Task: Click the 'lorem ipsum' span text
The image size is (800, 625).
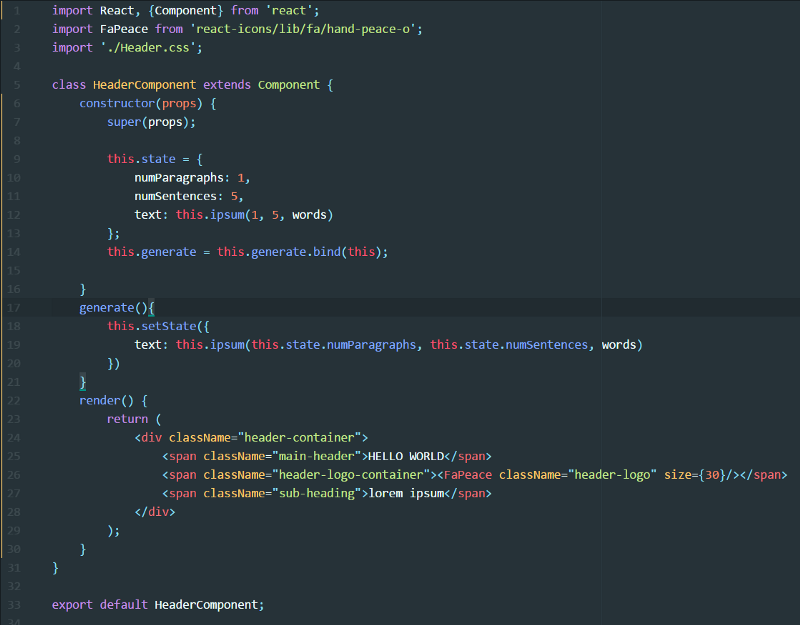Action: click(405, 493)
